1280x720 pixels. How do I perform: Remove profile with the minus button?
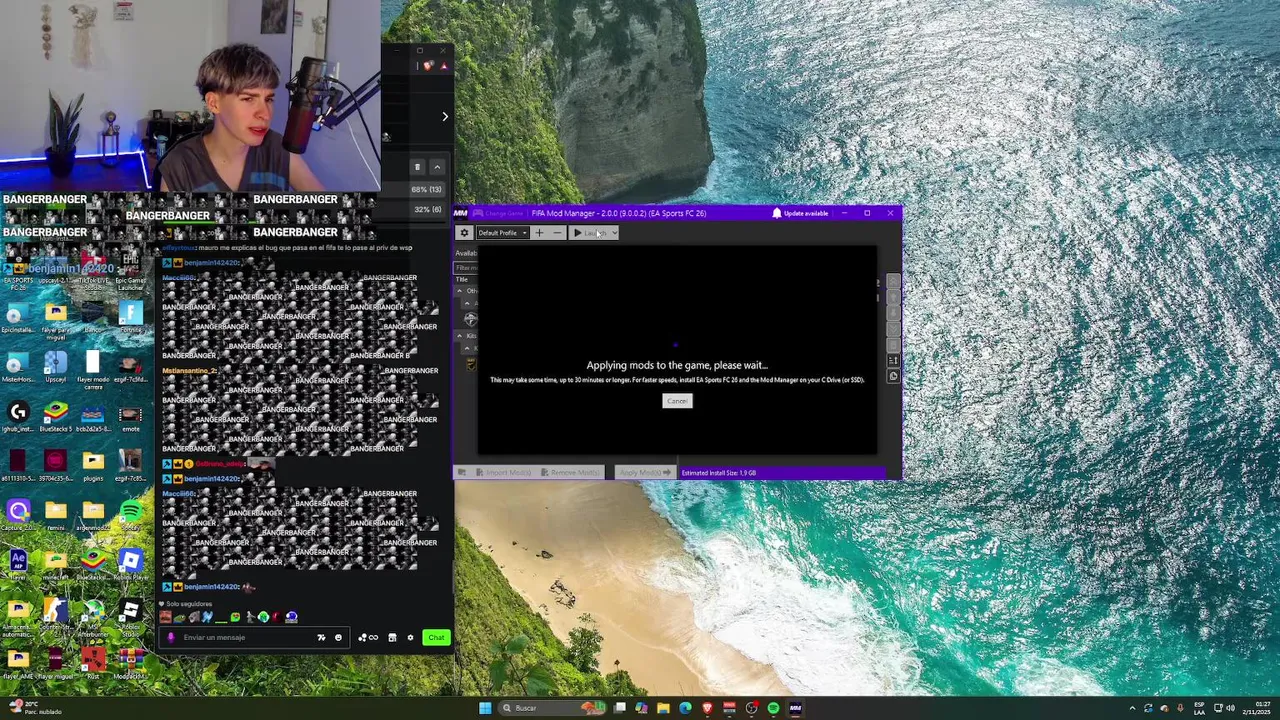(x=557, y=233)
